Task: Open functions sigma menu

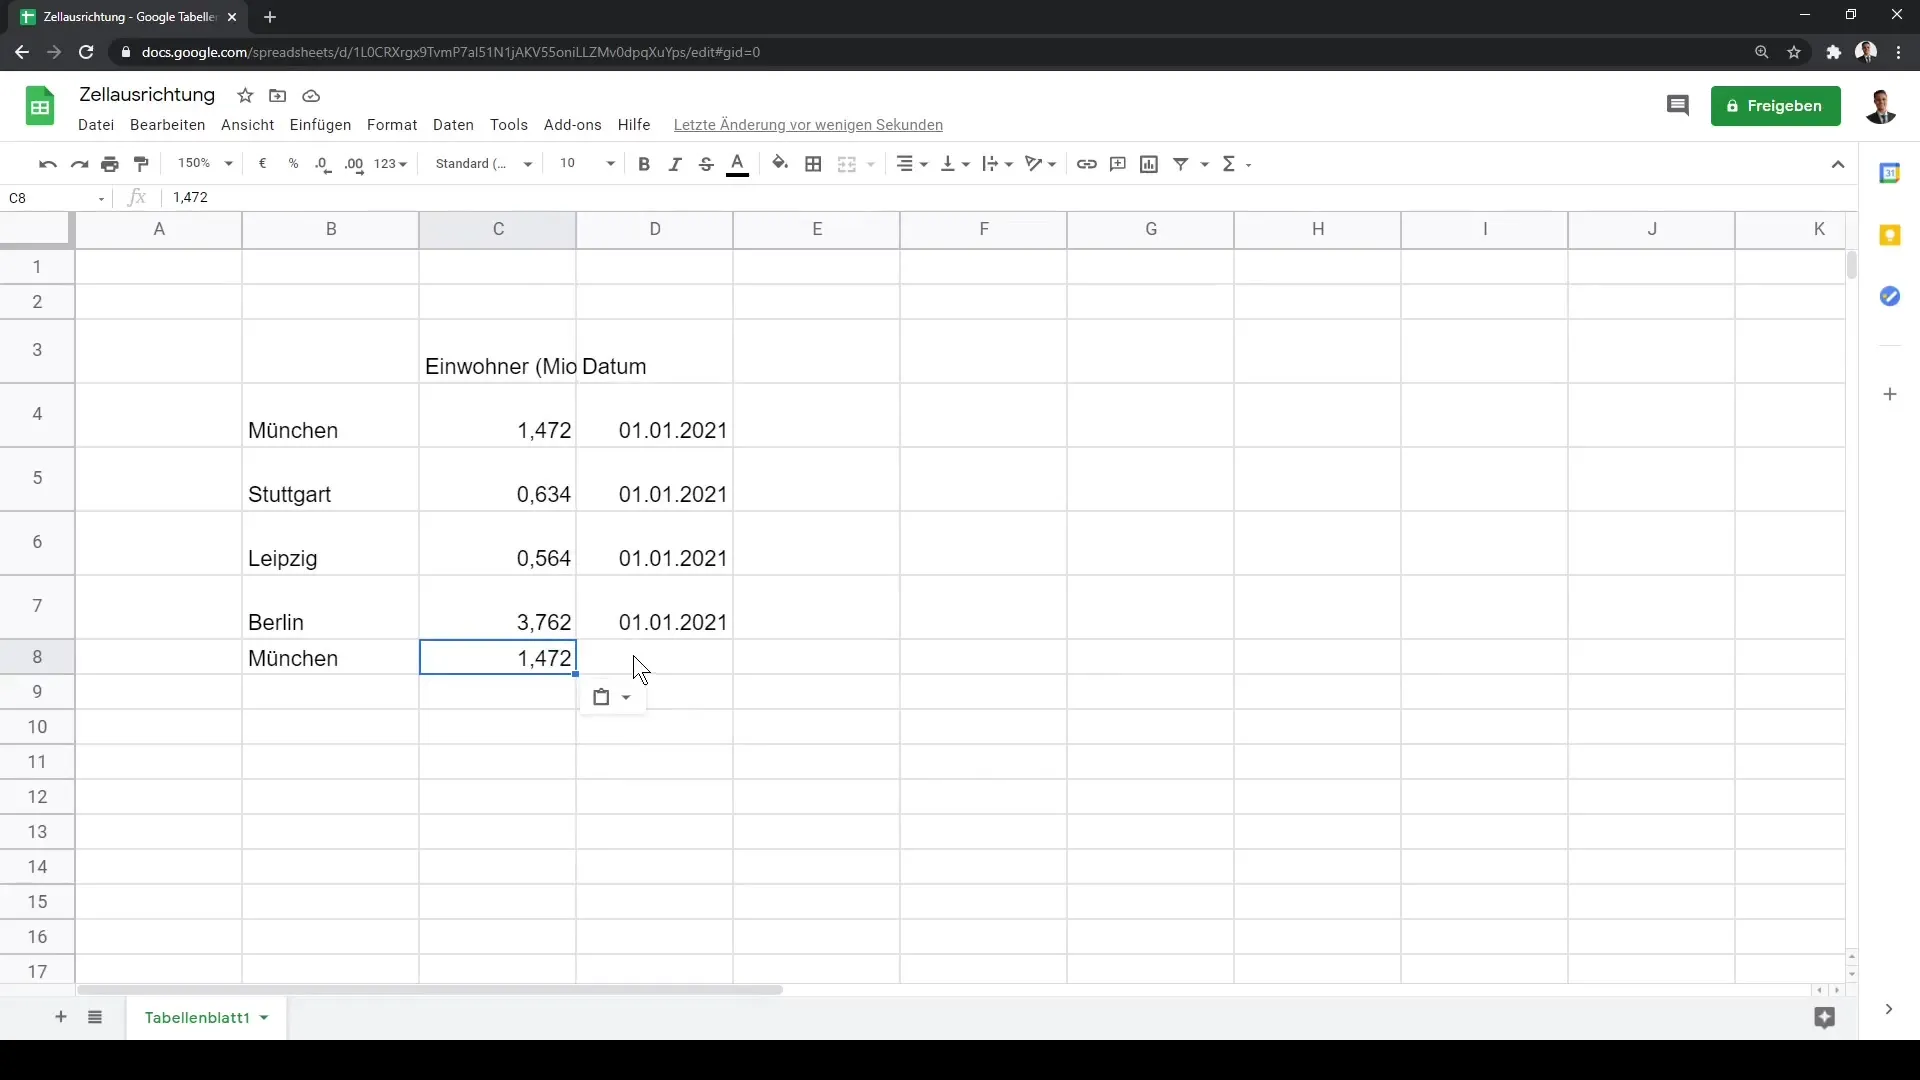Action: point(1237,164)
